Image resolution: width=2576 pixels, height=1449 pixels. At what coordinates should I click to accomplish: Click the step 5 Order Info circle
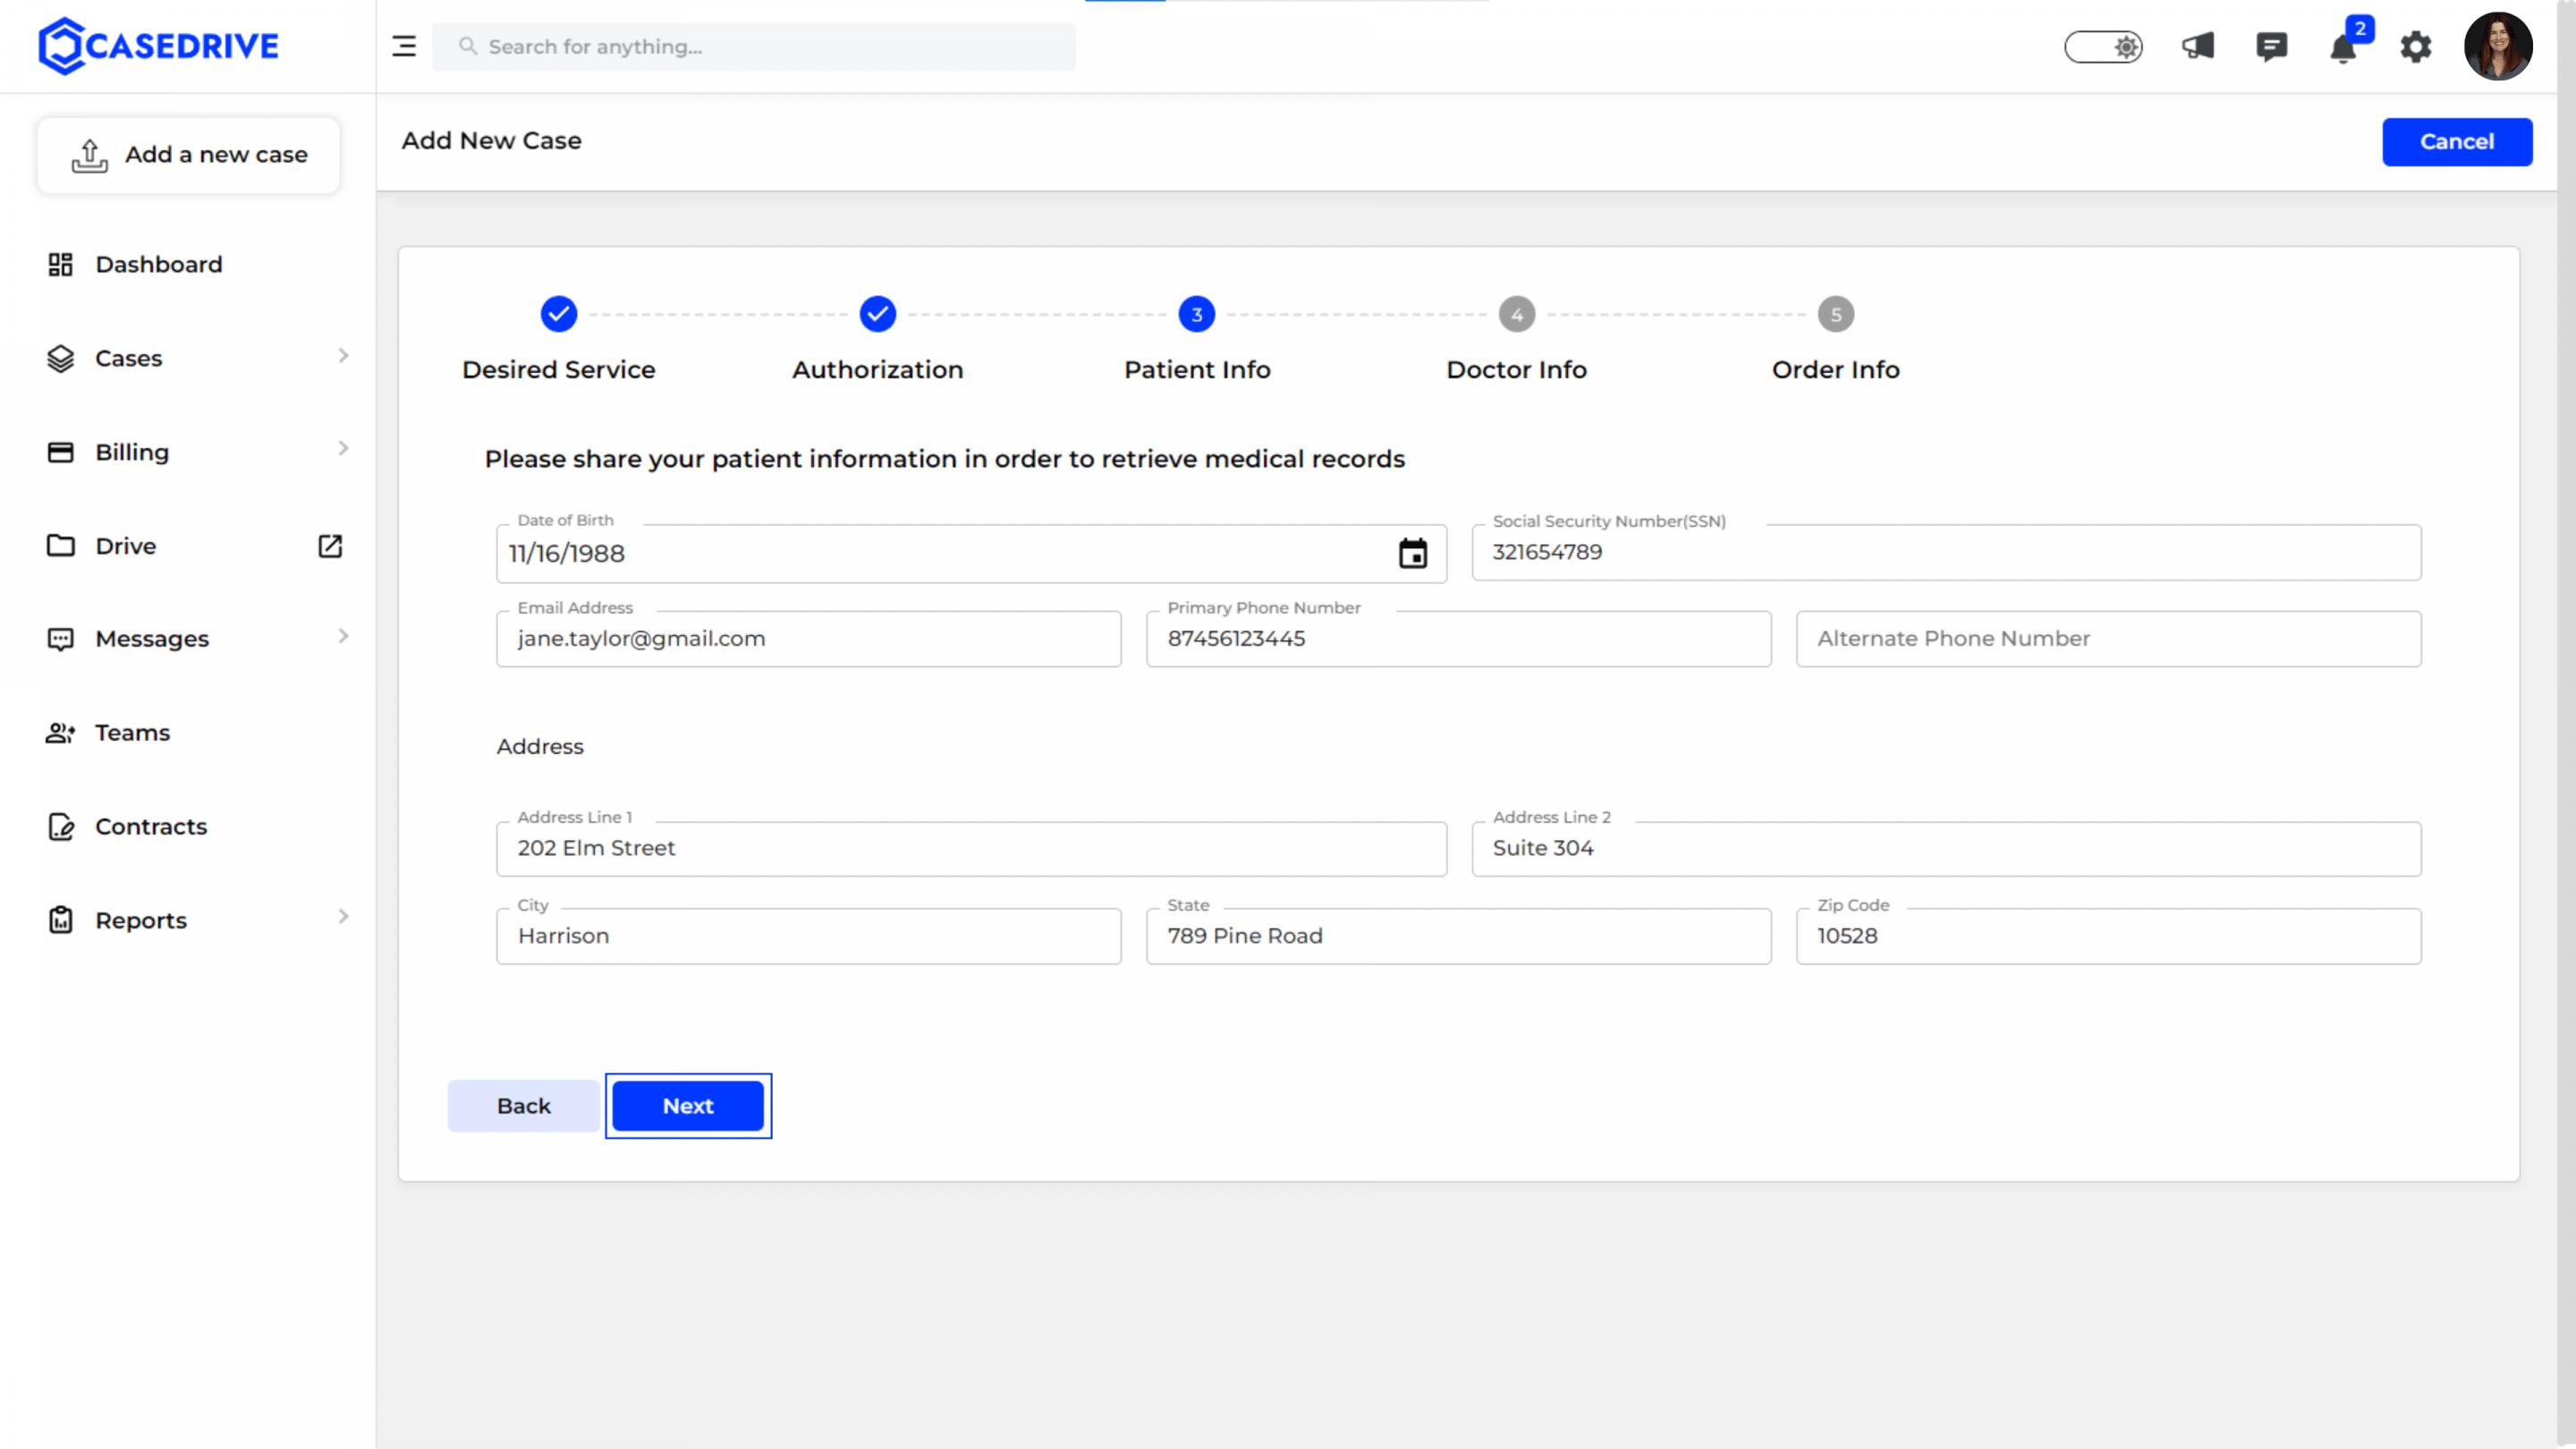point(1836,314)
